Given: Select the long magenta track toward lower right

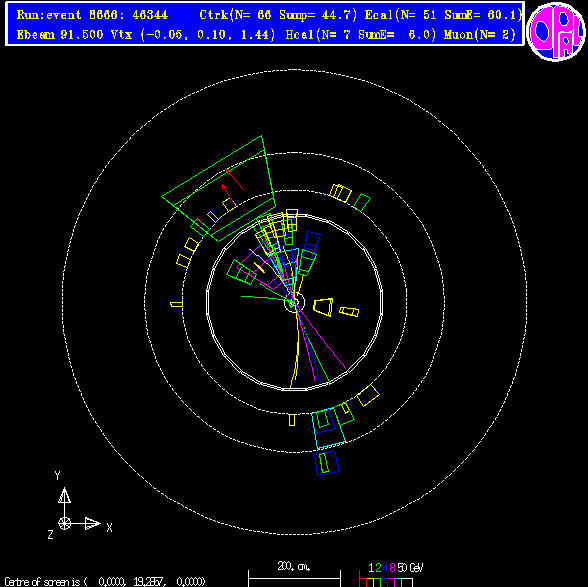Looking at the screenshot, I should (x=321, y=337).
